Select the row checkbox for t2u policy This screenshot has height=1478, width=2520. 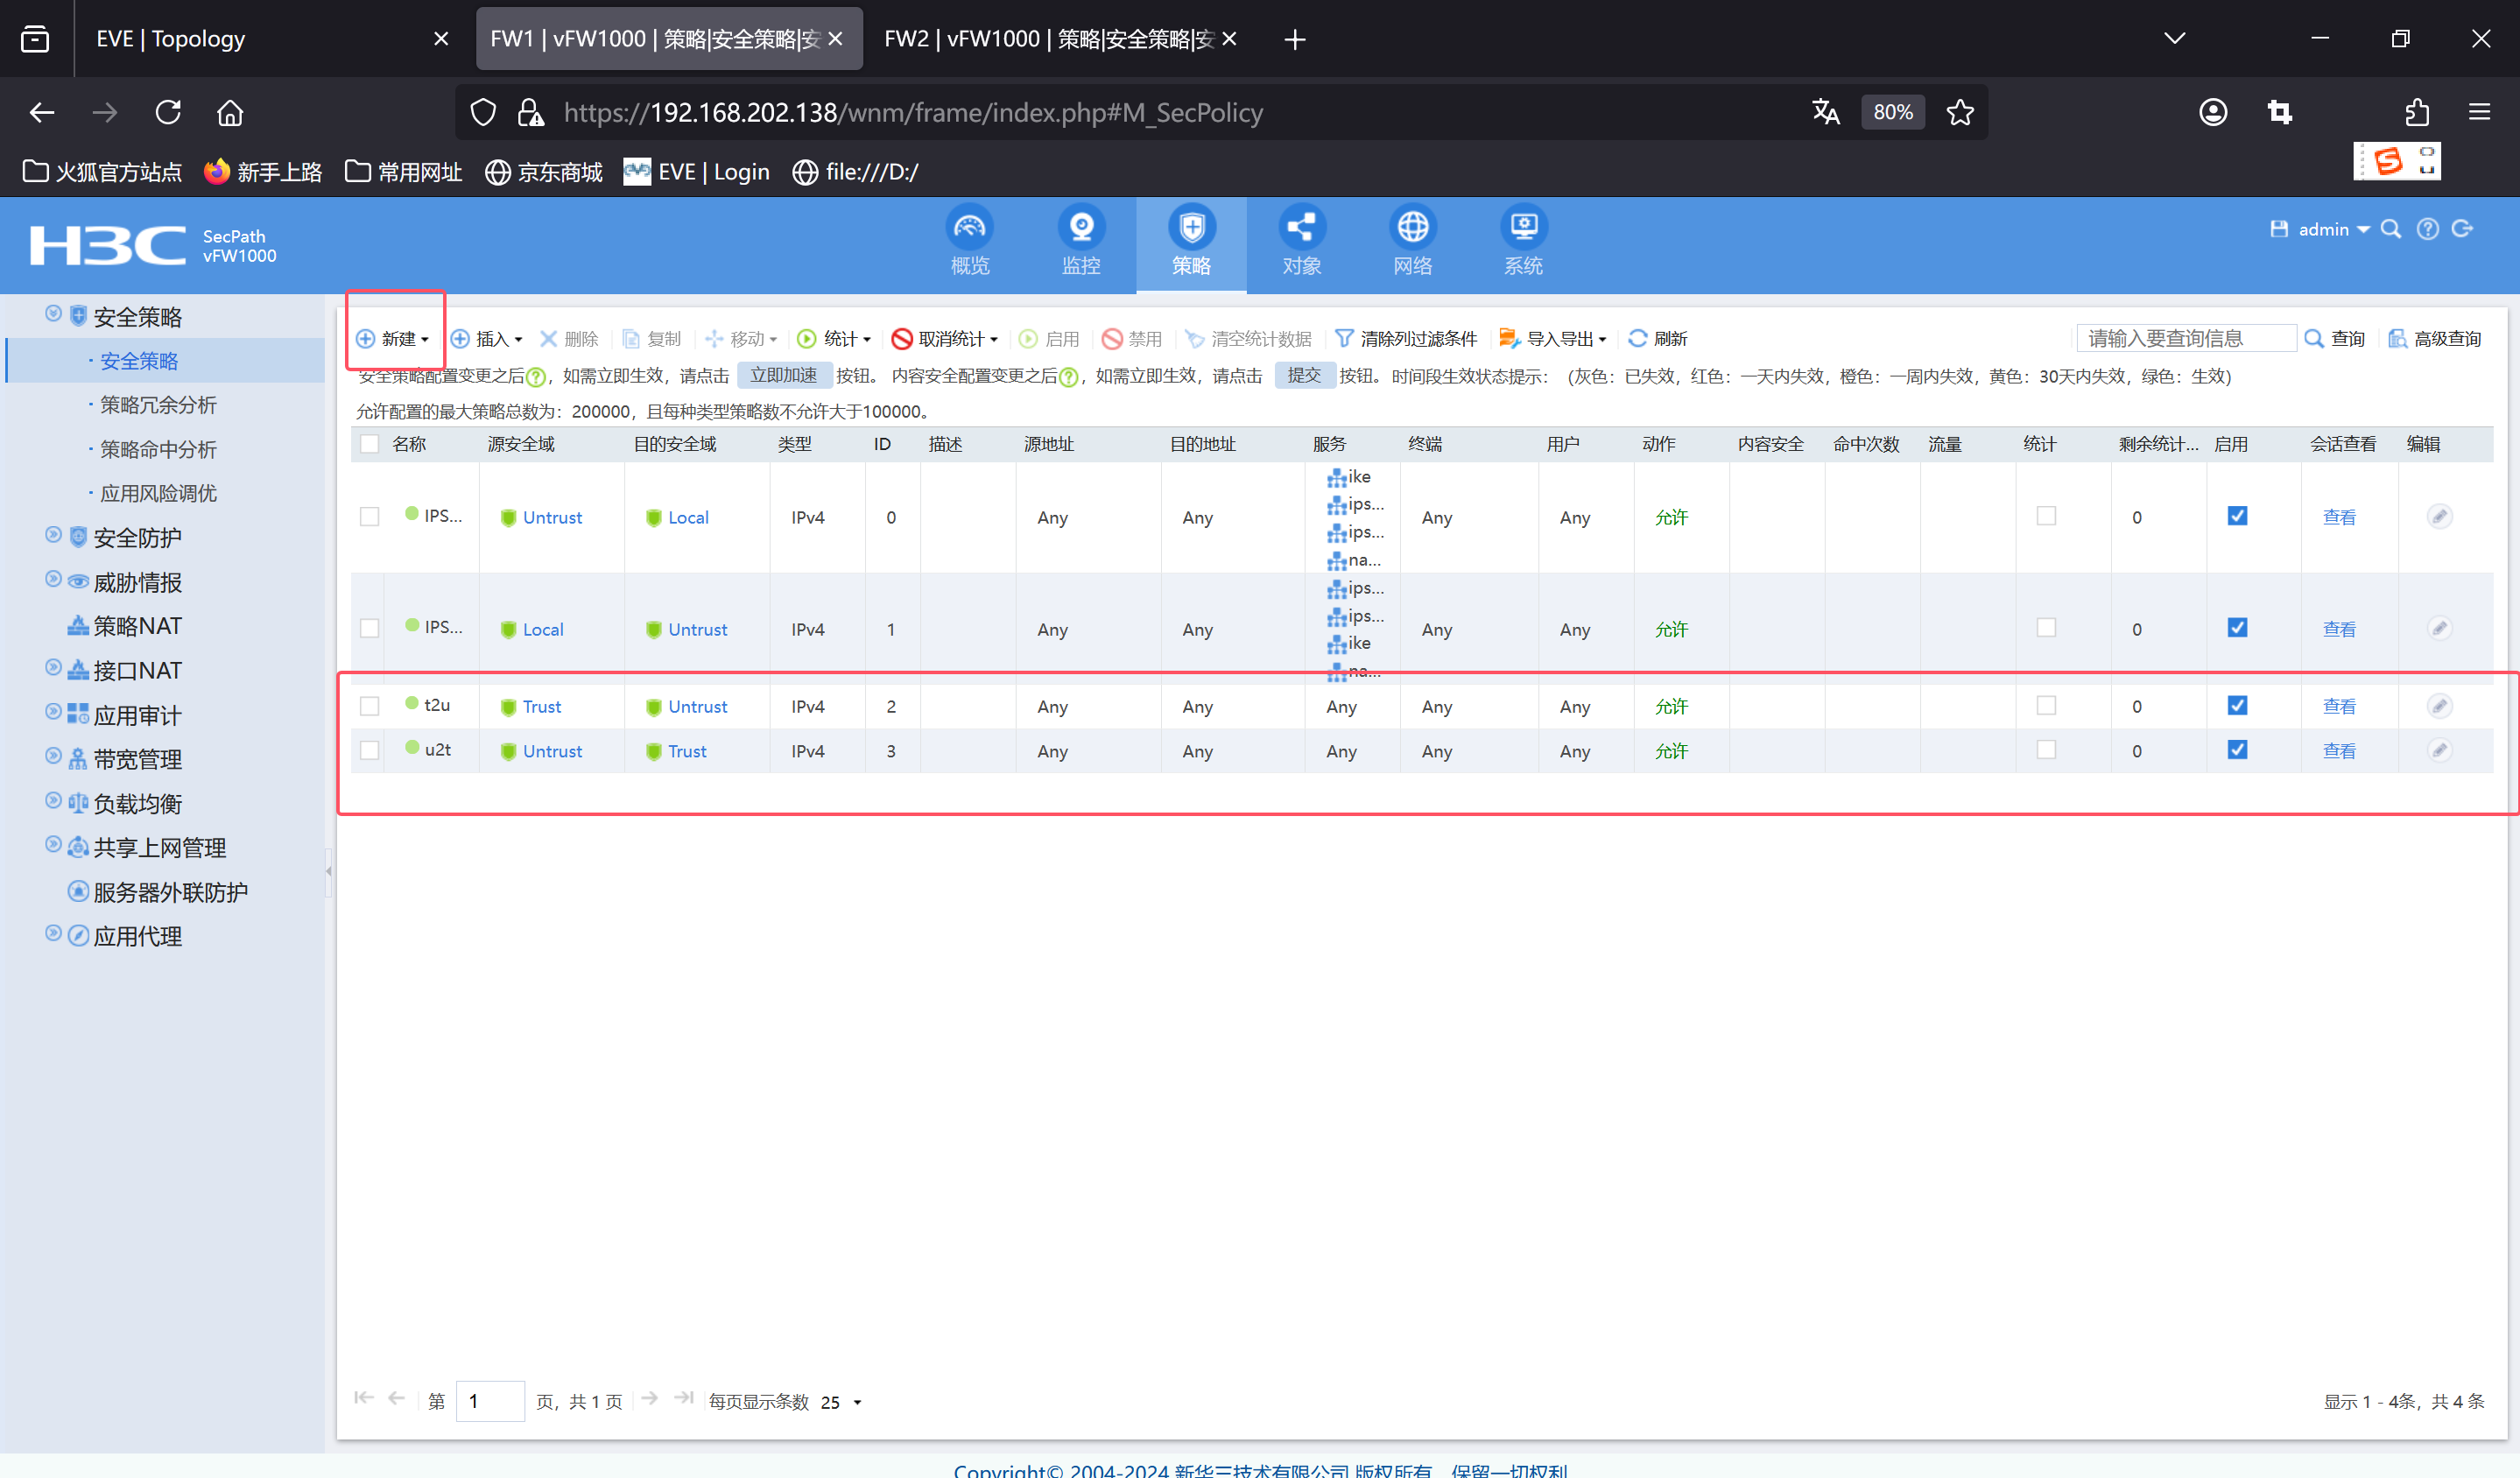tap(370, 707)
